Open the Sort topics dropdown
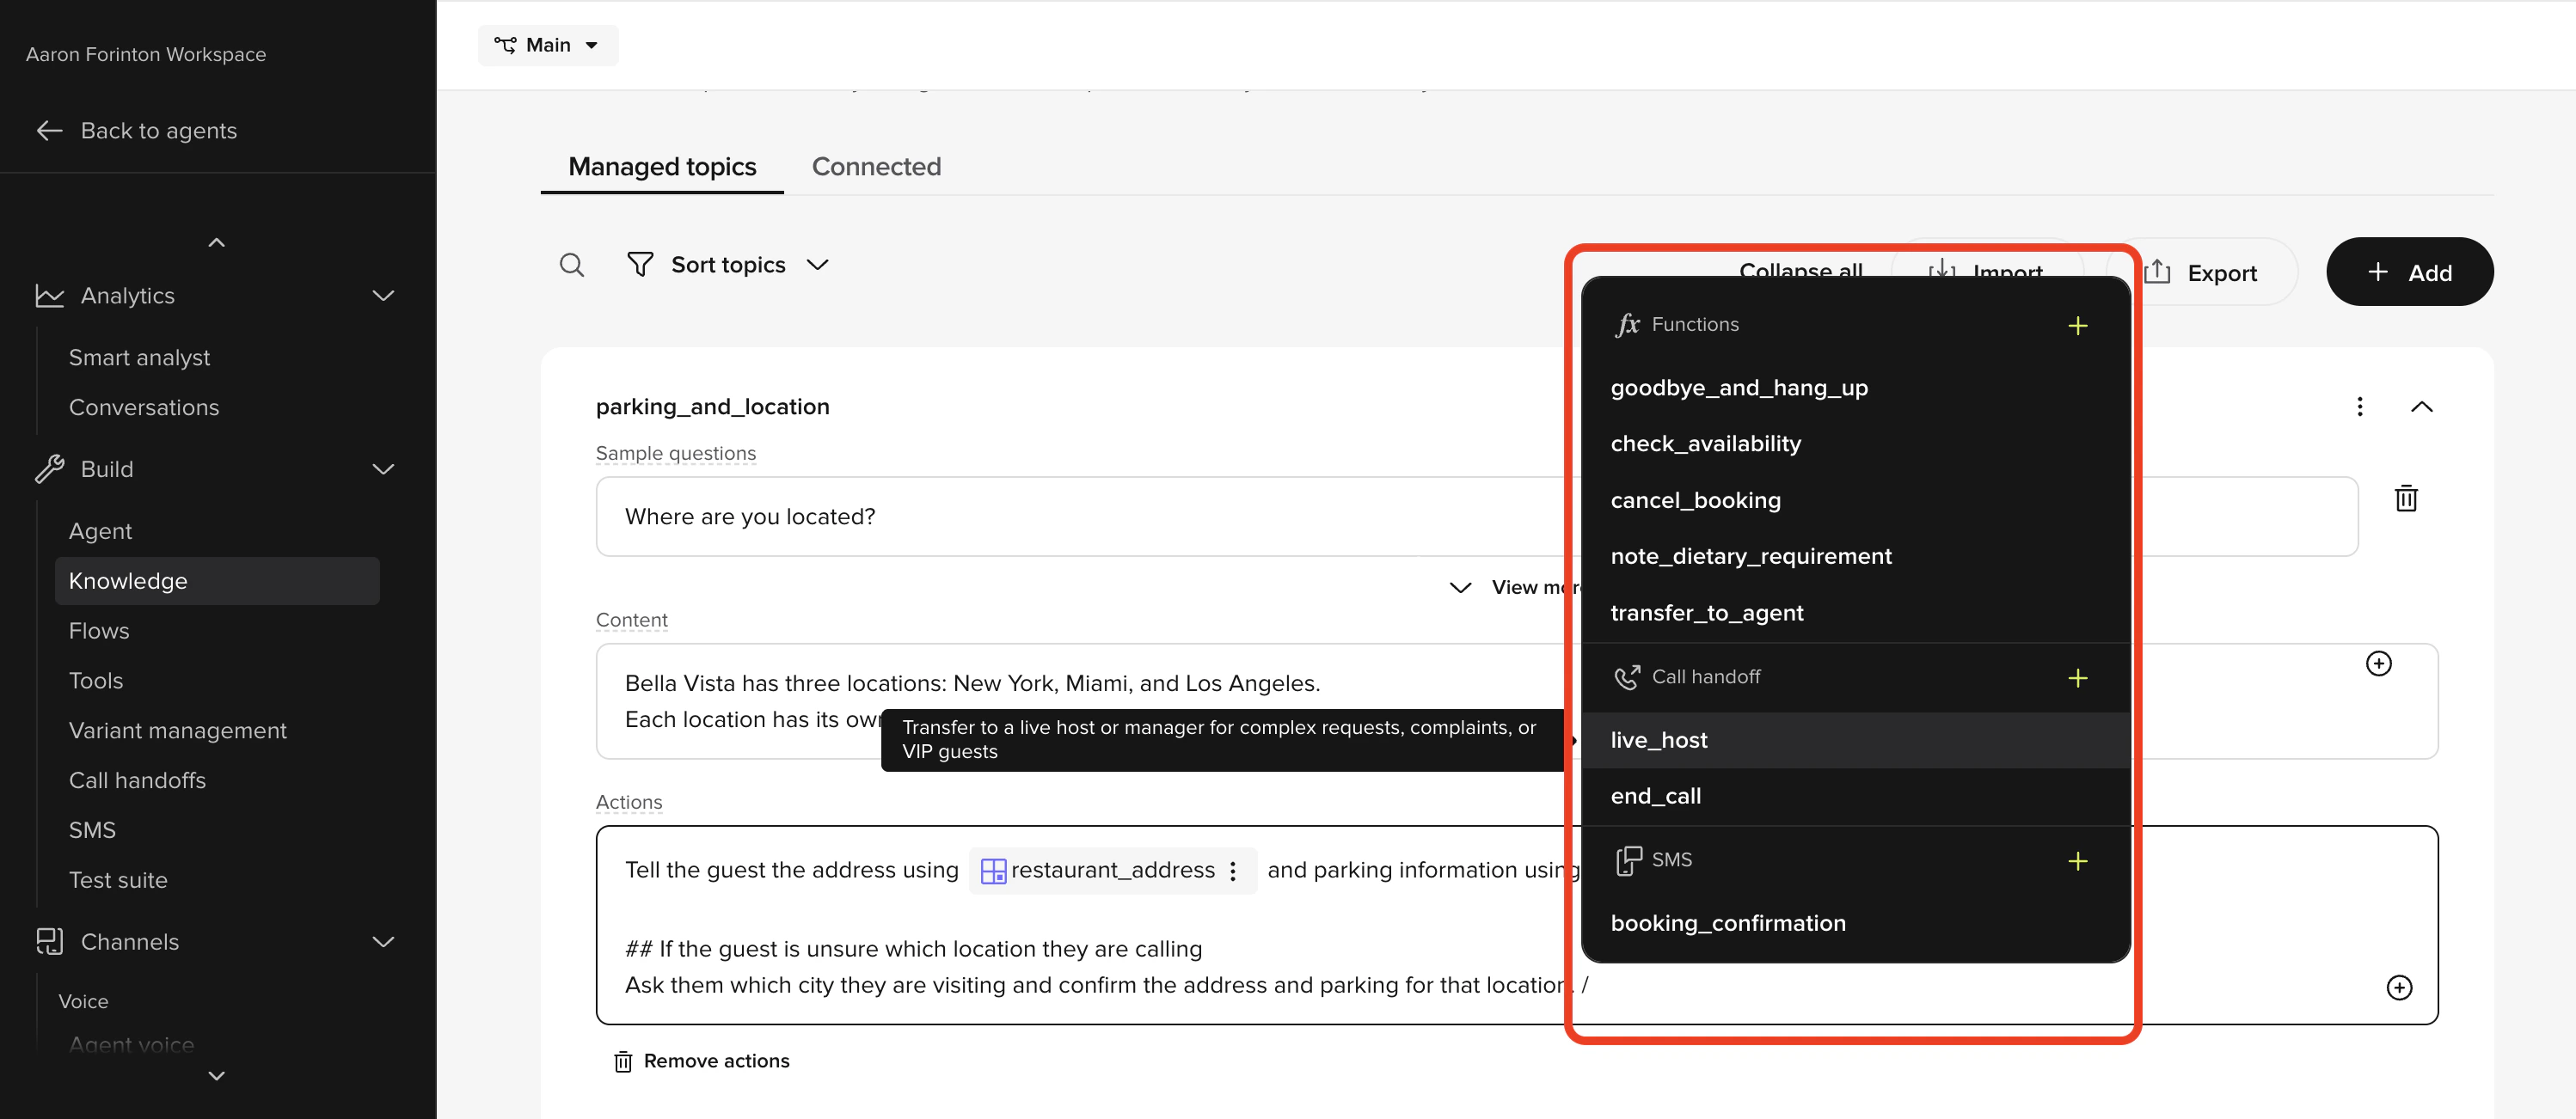2576x1119 pixels. point(729,264)
